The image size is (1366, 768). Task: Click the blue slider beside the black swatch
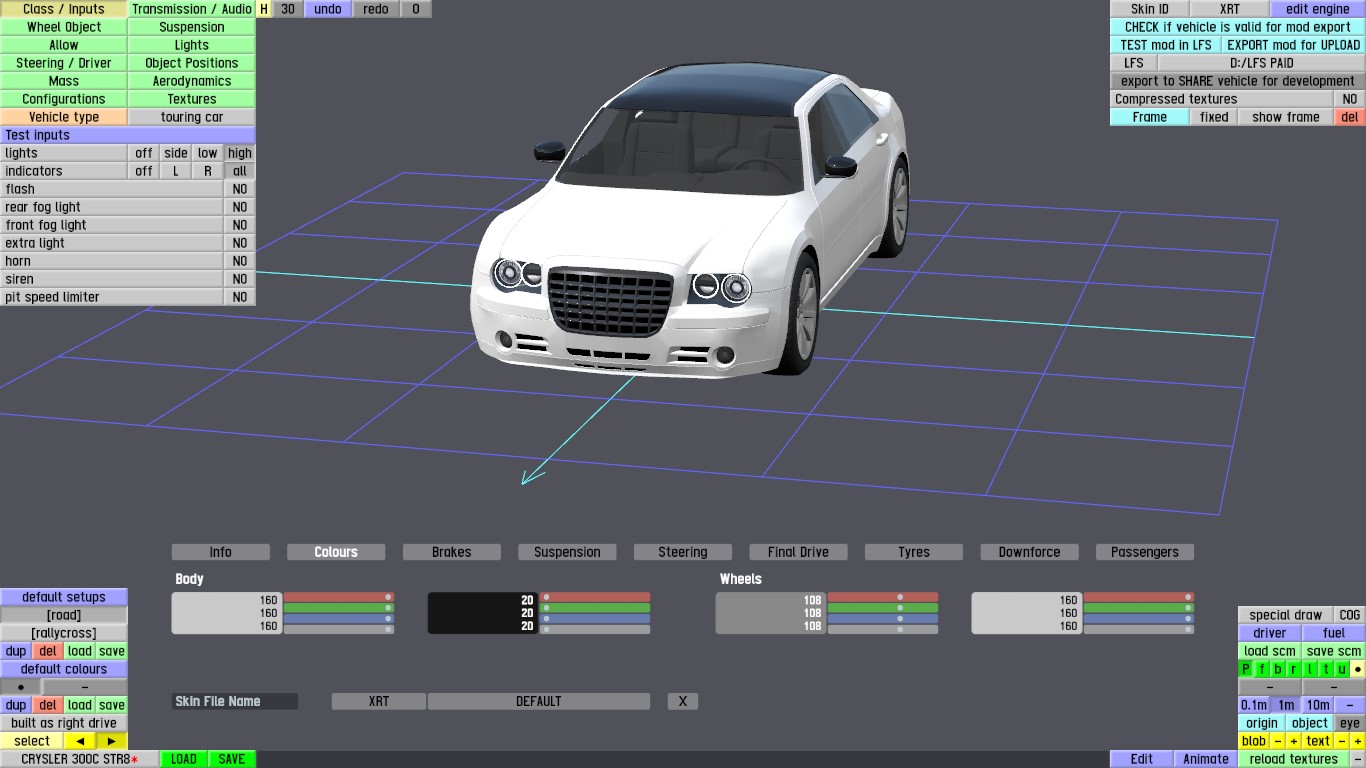point(595,619)
